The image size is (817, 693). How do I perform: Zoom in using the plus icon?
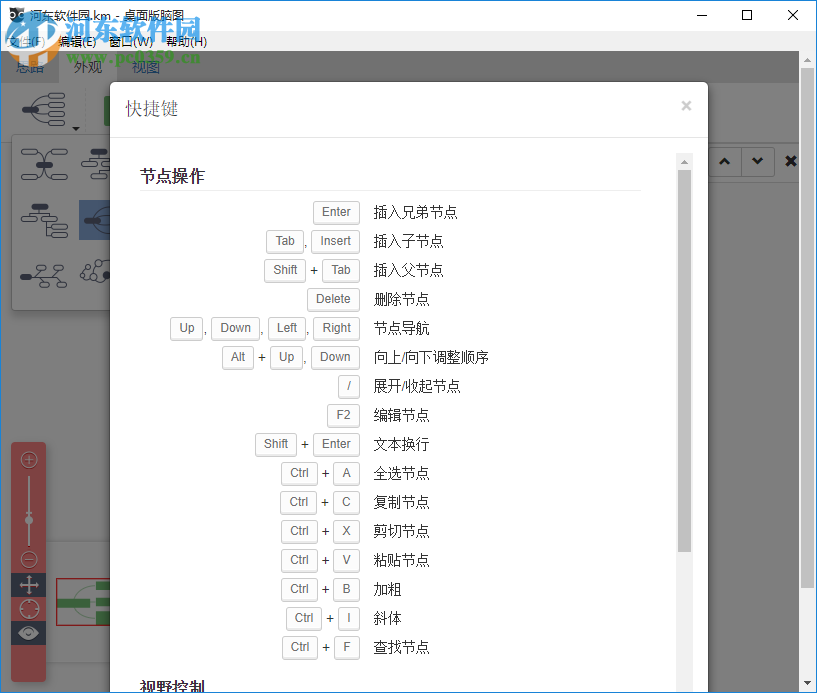pyautogui.click(x=28, y=458)
